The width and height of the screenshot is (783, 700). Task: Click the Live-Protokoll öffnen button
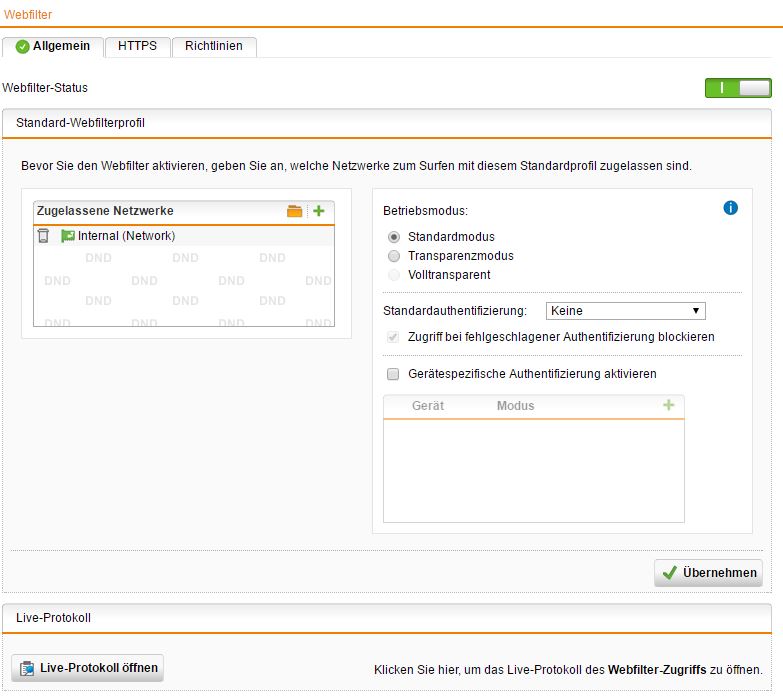[87, 668]
